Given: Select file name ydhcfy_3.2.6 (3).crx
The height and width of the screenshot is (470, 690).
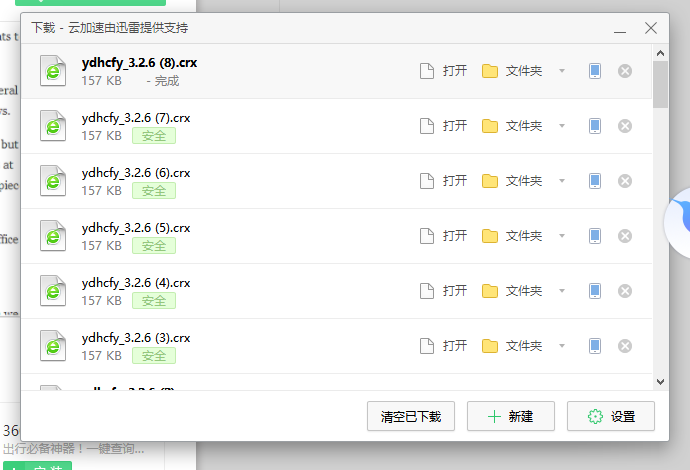Looking at the screenshot, I should pos(136,338).
